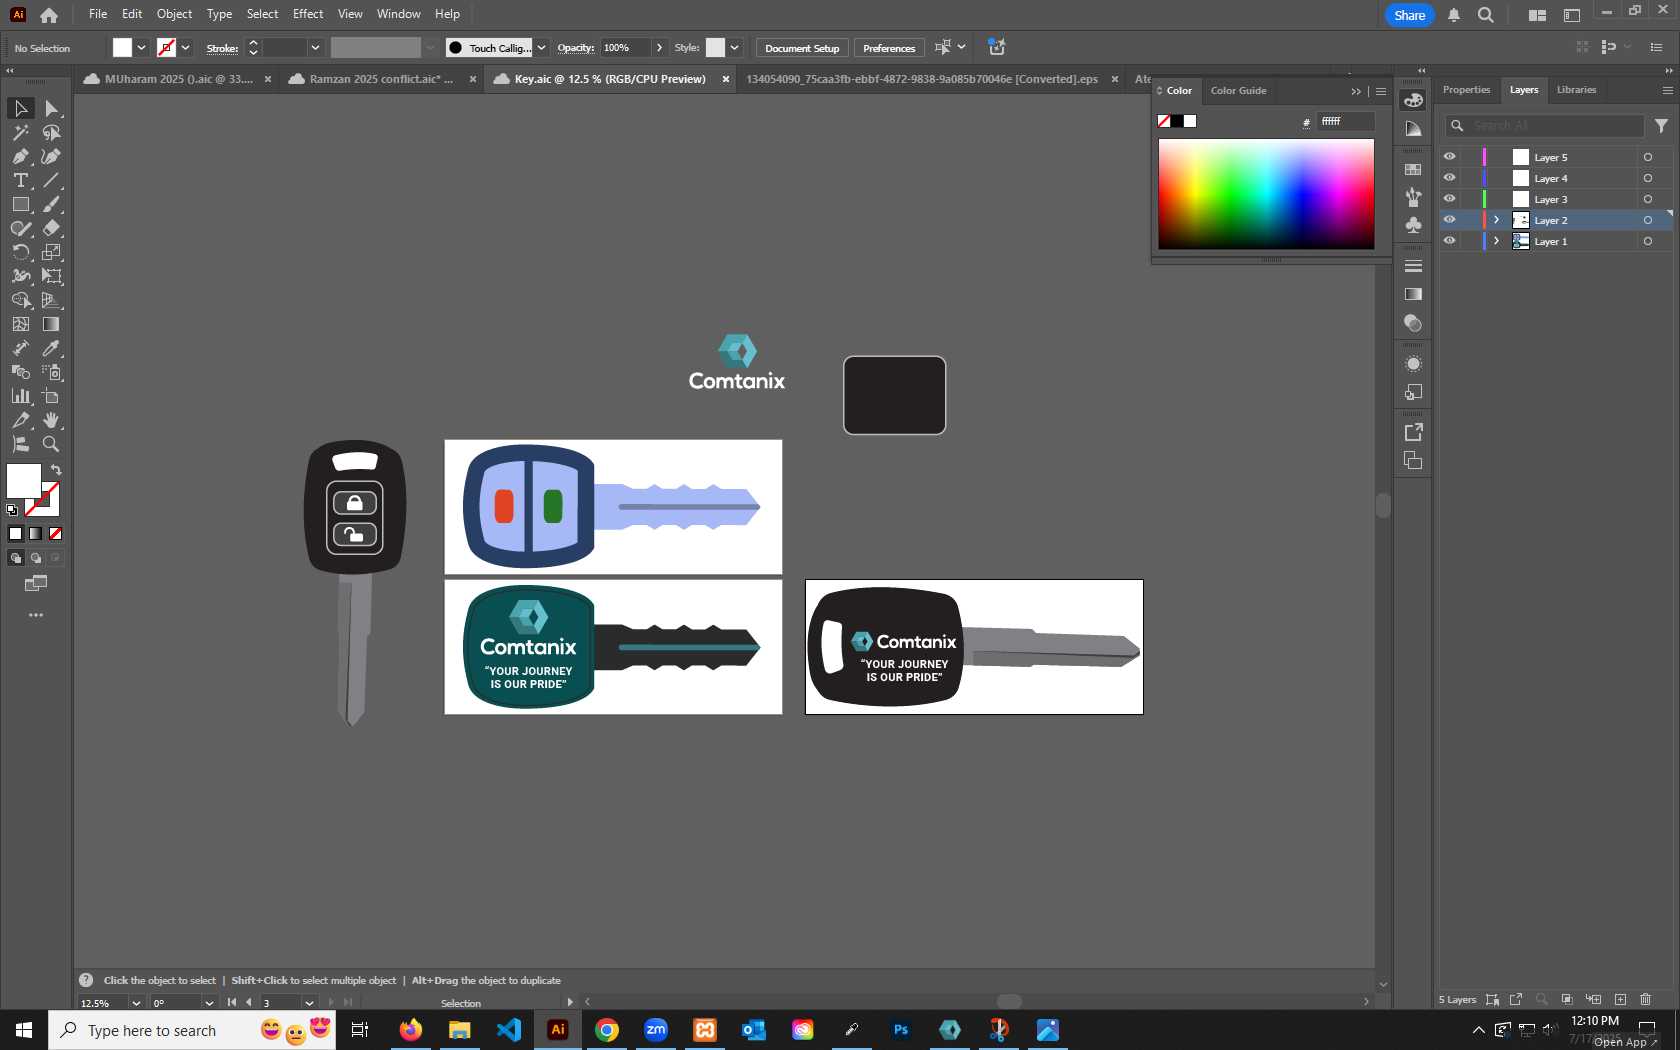
Task: Click Layer 3 target circle
Action: (x=1648, y=199)
